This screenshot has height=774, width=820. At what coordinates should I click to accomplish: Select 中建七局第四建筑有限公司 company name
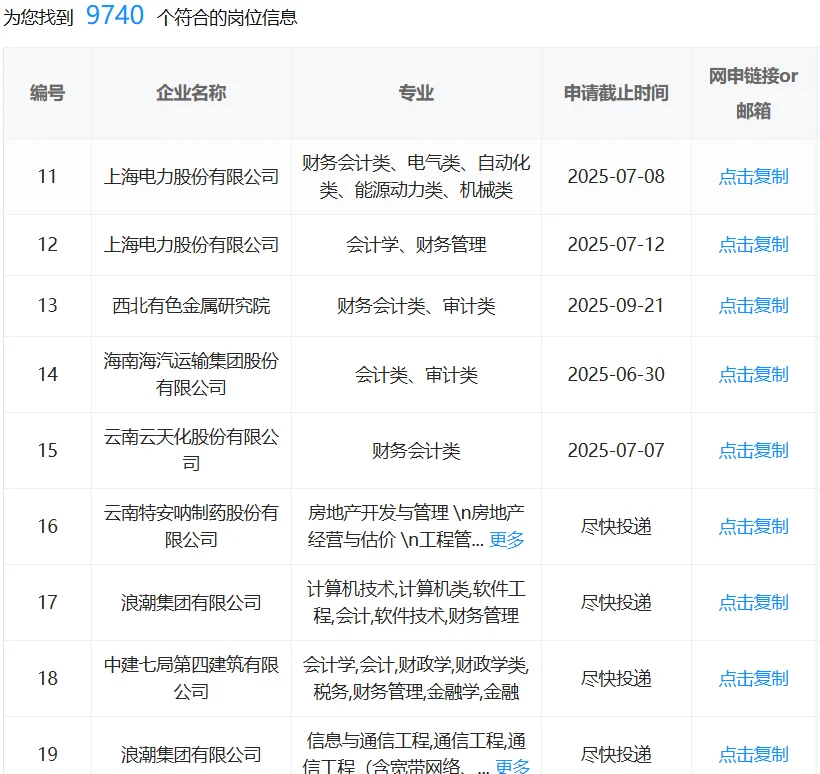coord(191,678)
